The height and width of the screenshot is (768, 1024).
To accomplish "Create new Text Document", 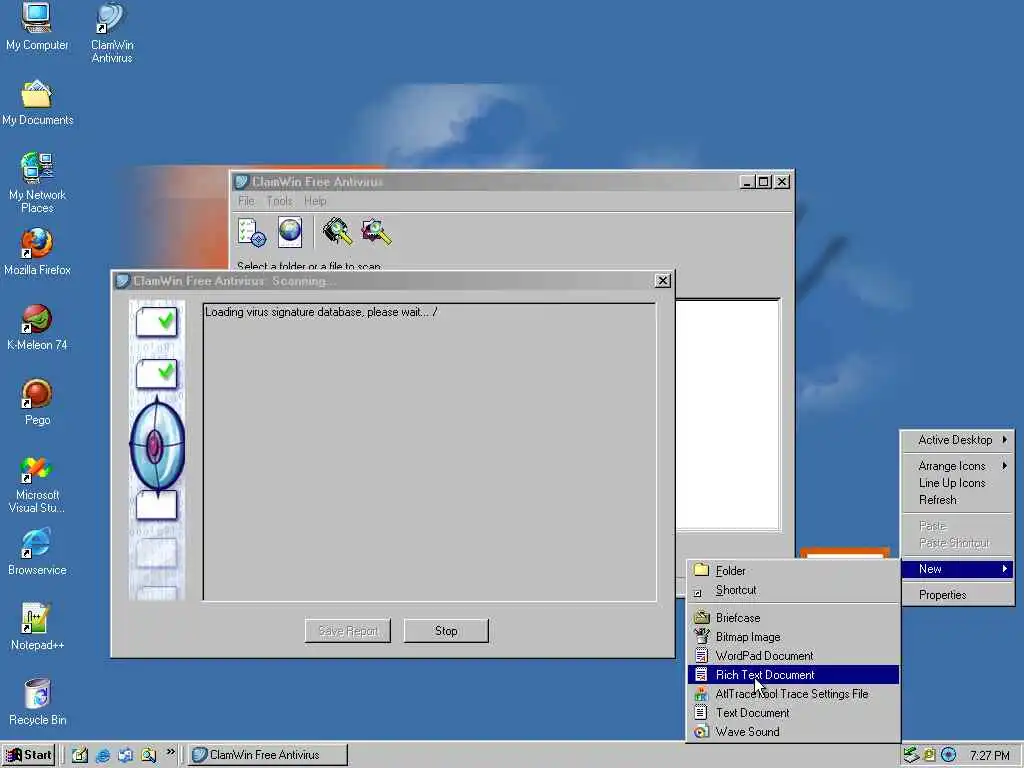I will pos(793,712).
